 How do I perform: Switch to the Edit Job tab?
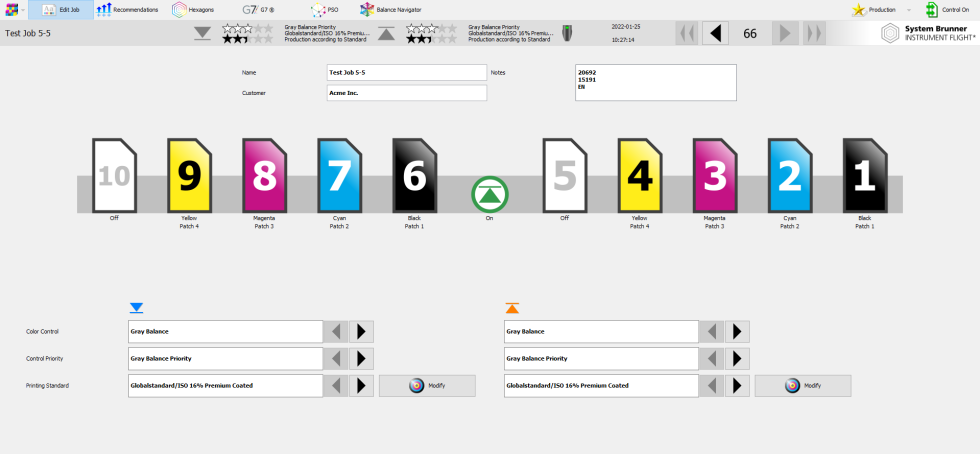coord(60,10)
